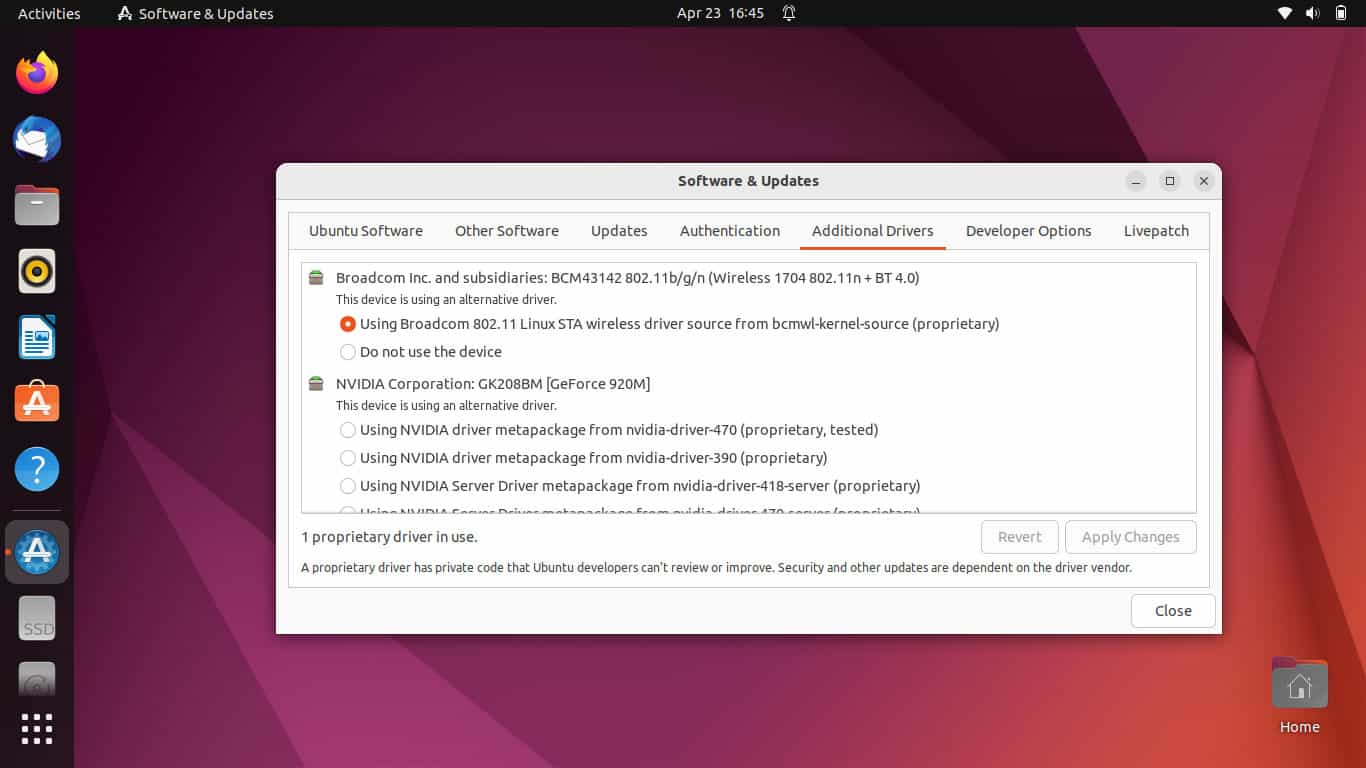
Task: Click the Software & Updates dock icon
Action: (36, 551)
